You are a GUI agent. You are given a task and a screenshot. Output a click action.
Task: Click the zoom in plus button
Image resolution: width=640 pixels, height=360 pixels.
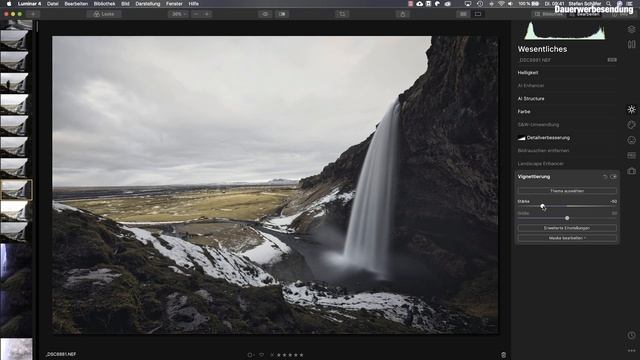pyautogui.click(x=207, y=14)
